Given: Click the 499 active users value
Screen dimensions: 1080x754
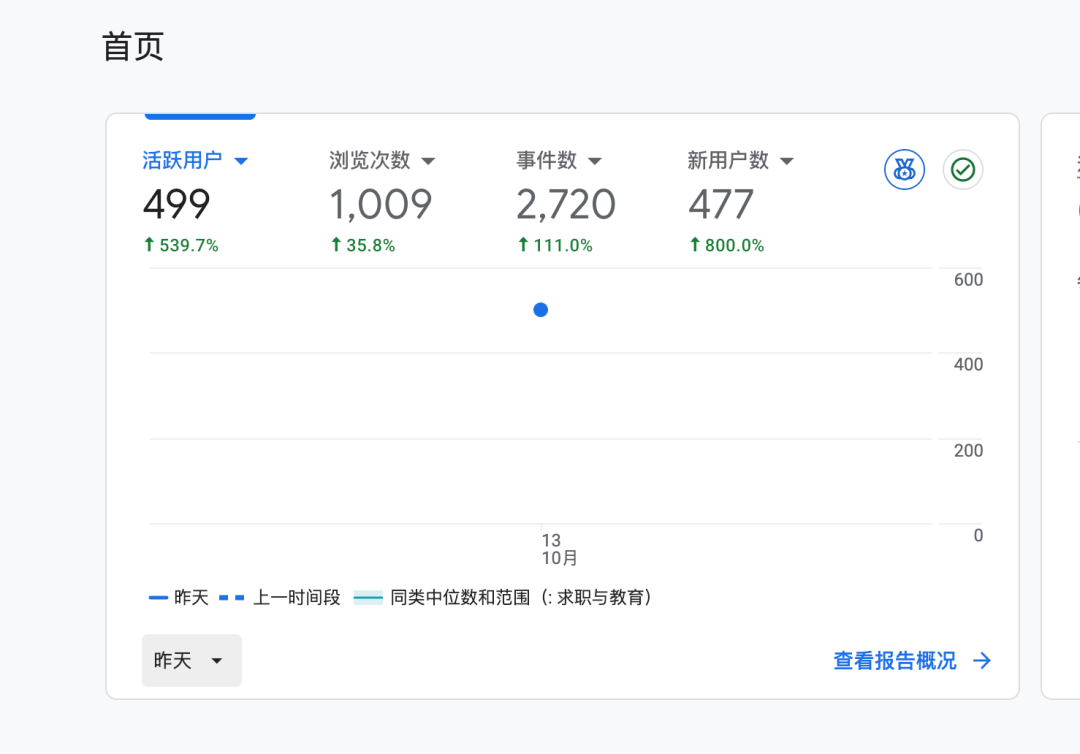Looking at the screenshot, I should 176,205.
